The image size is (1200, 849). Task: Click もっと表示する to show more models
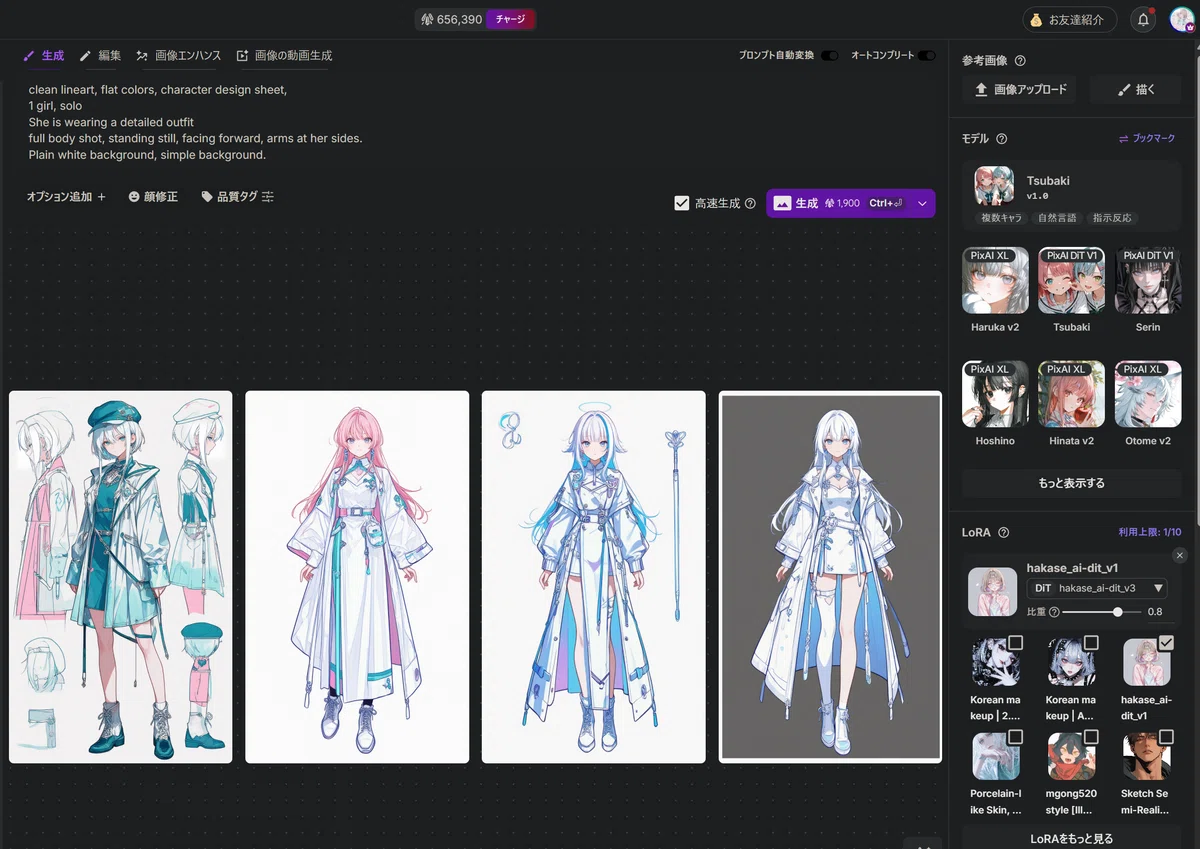tap(1071, 483)
